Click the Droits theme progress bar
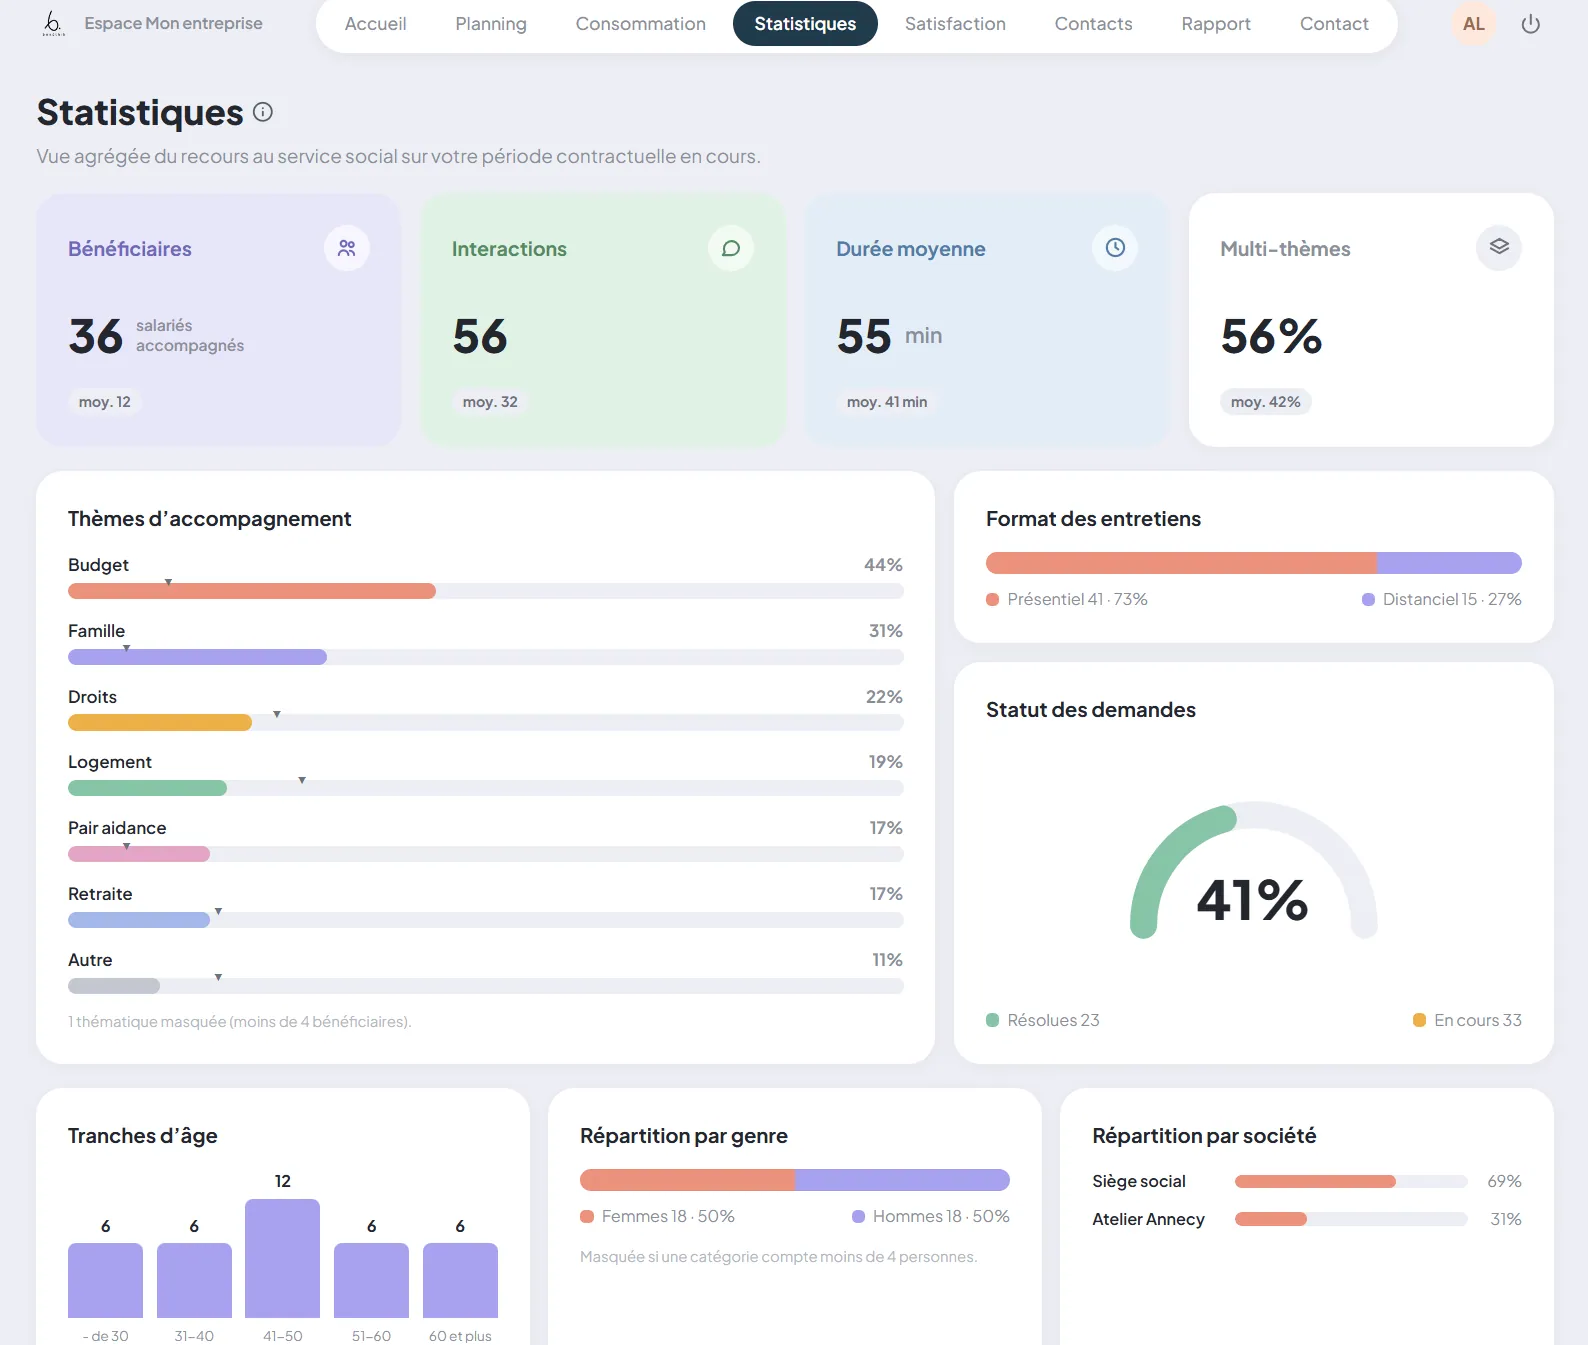The width and height of the screenshot is (1588, 1345). pyautogui.click(x=486, y=723)
